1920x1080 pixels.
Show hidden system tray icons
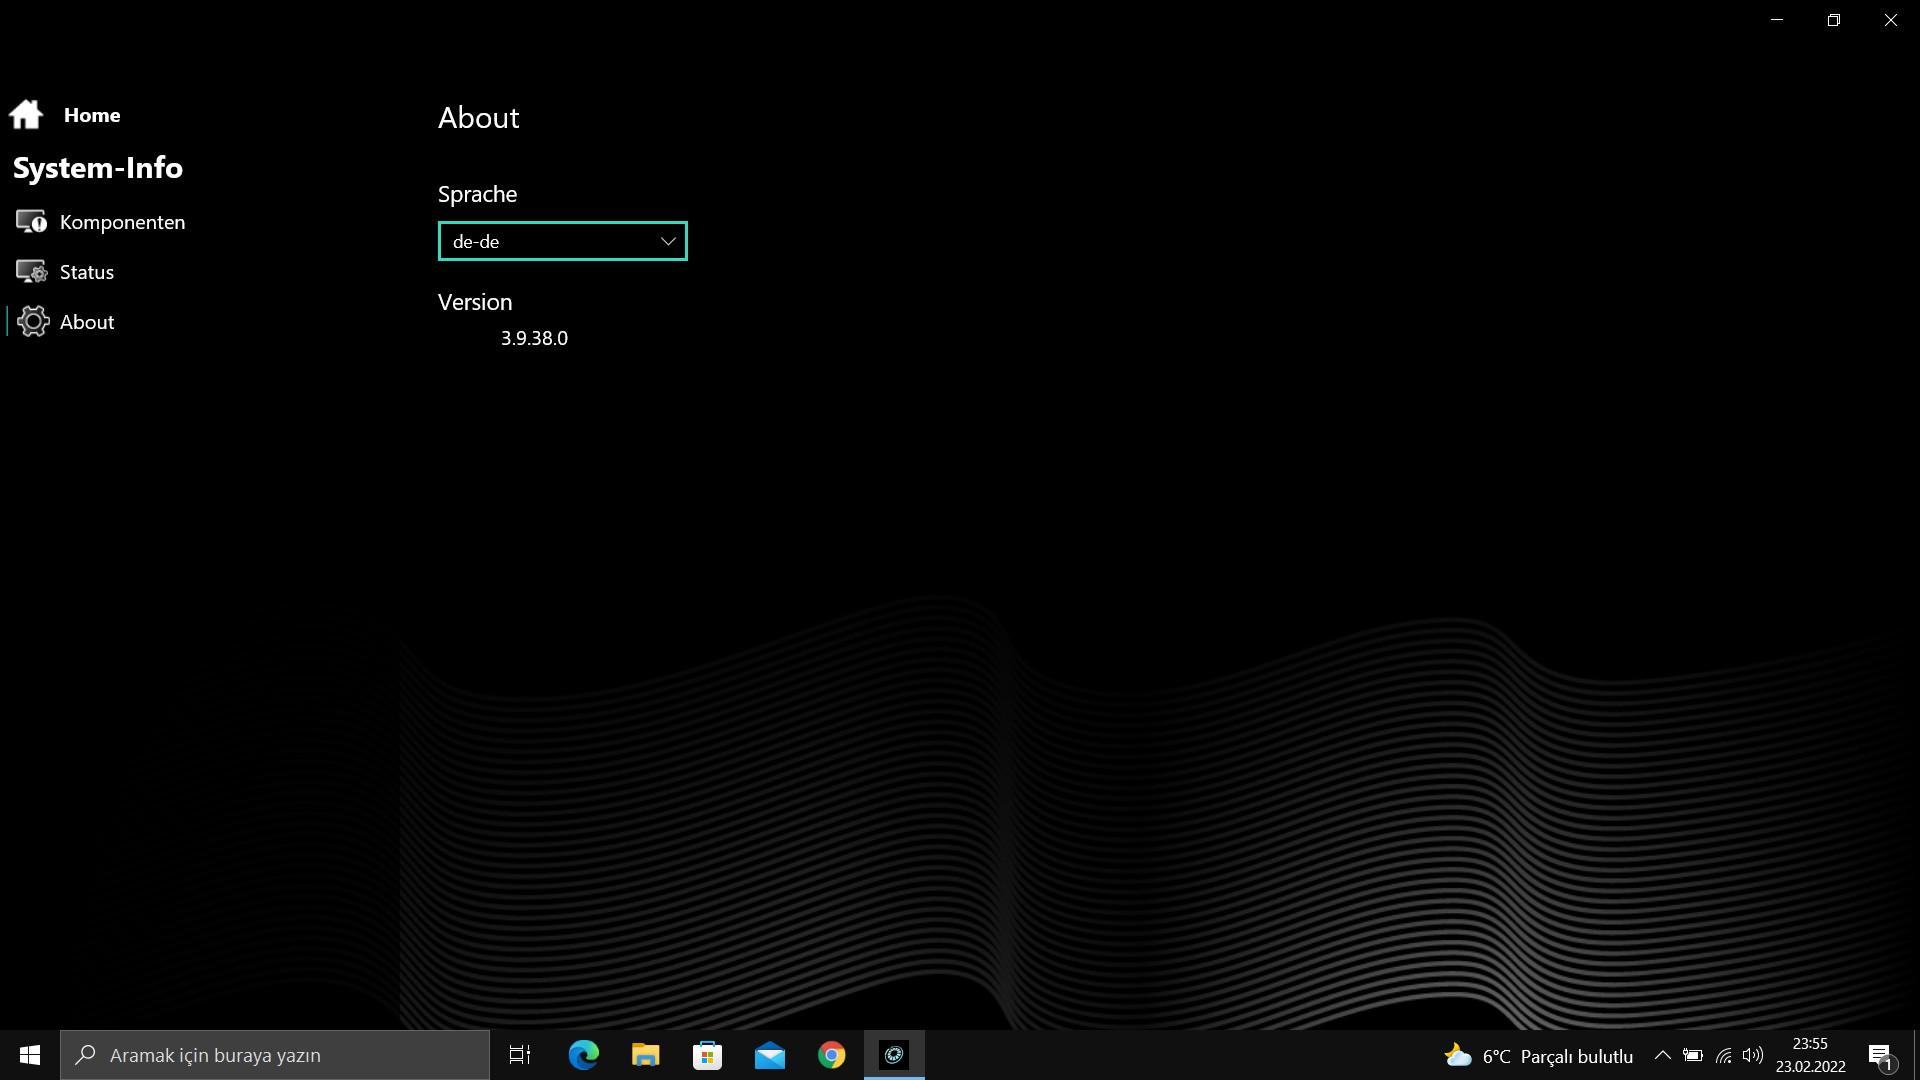point(1662,1055)
